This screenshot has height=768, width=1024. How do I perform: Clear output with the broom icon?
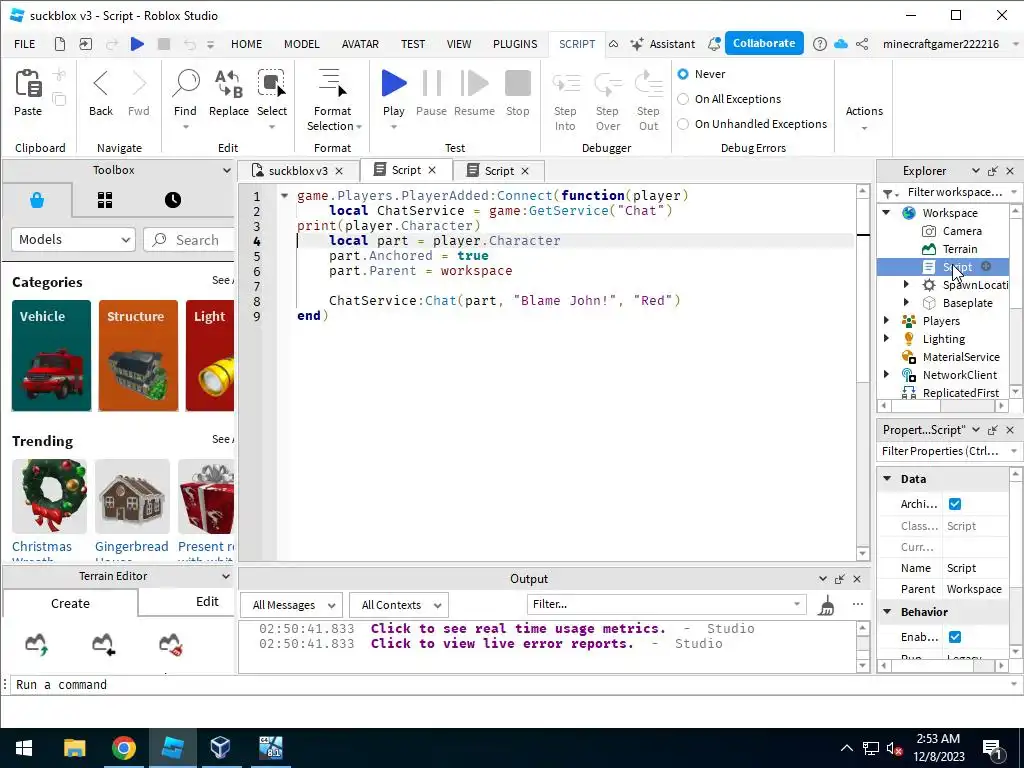tap(827, 605)
